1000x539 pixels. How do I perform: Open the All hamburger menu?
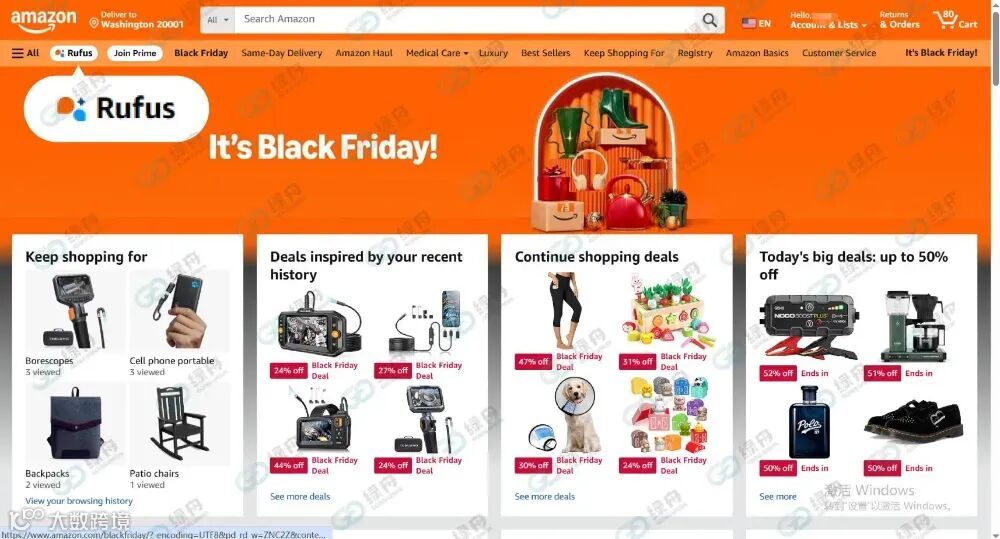pos(26,53)
